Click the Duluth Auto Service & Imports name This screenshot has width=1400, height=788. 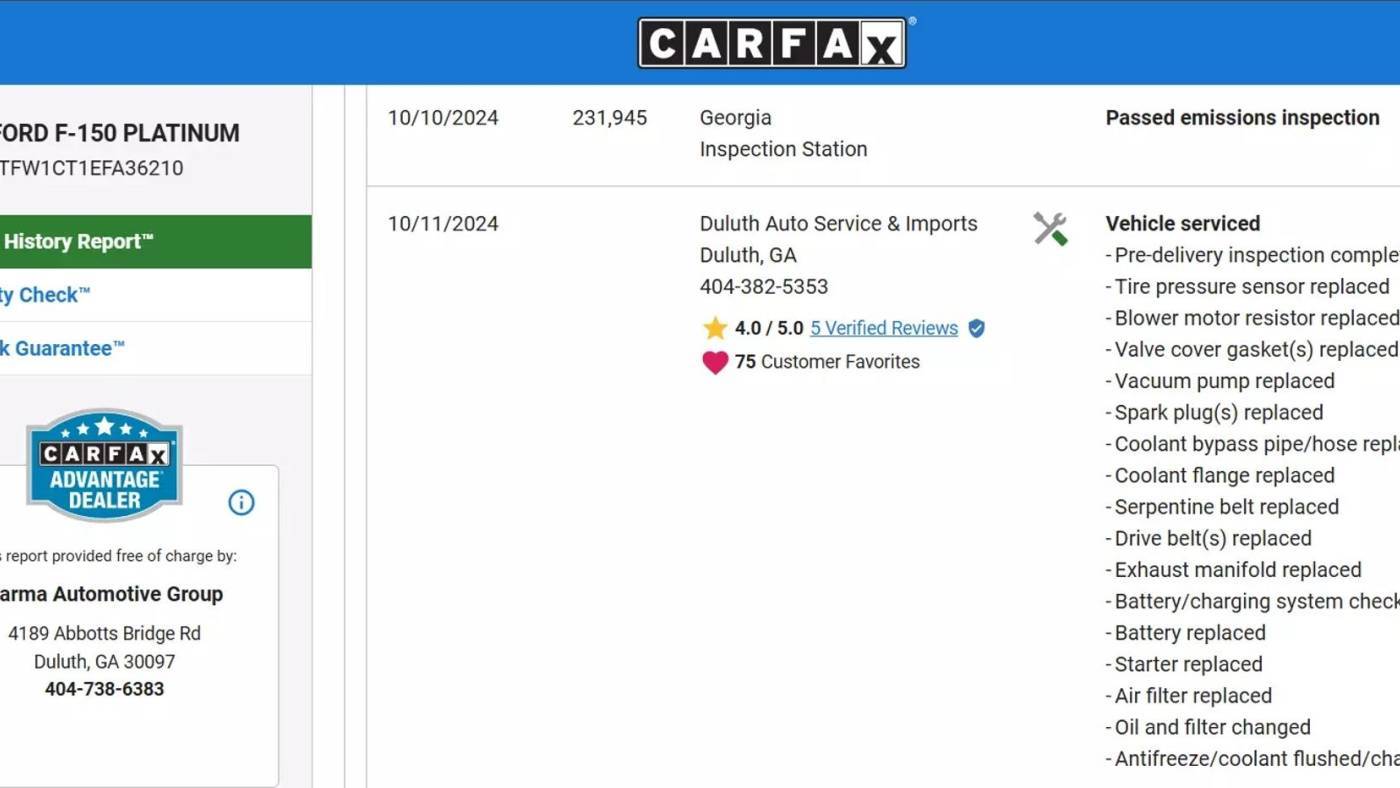click(839, 224)
